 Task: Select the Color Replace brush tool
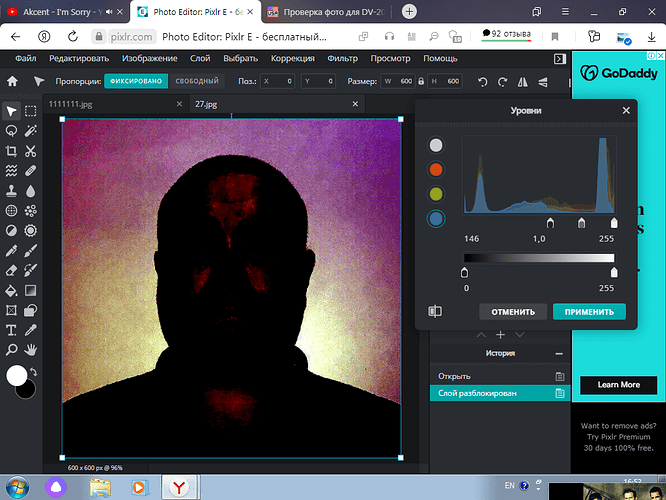30,270
